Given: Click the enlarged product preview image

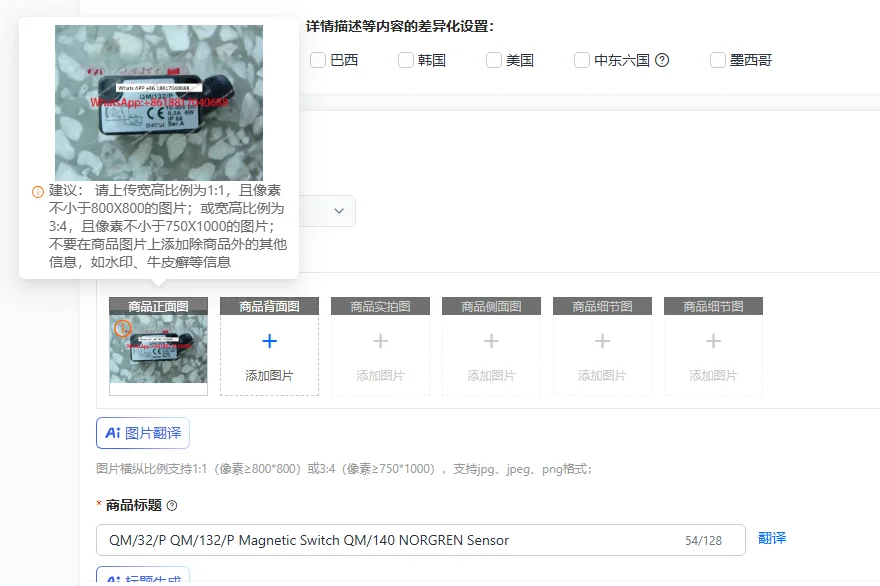Looking at the screenshot, I should (159, 103).
